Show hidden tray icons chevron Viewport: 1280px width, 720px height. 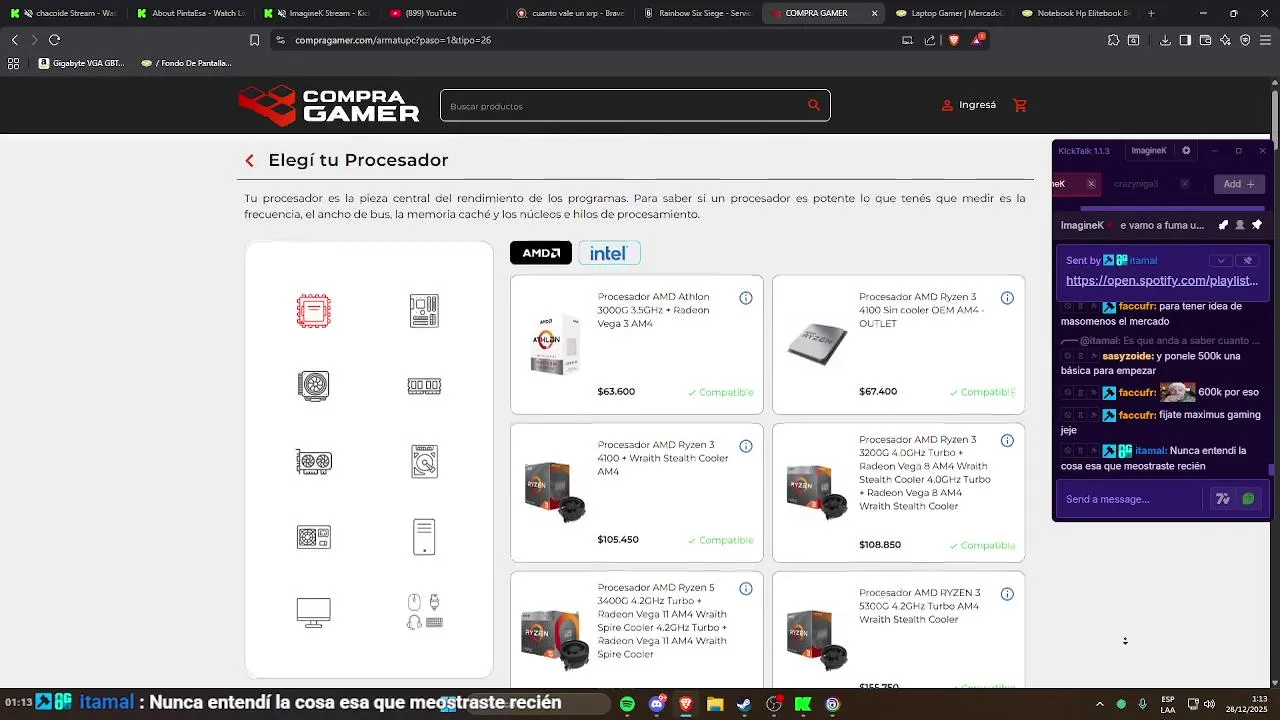(1099, 704)
